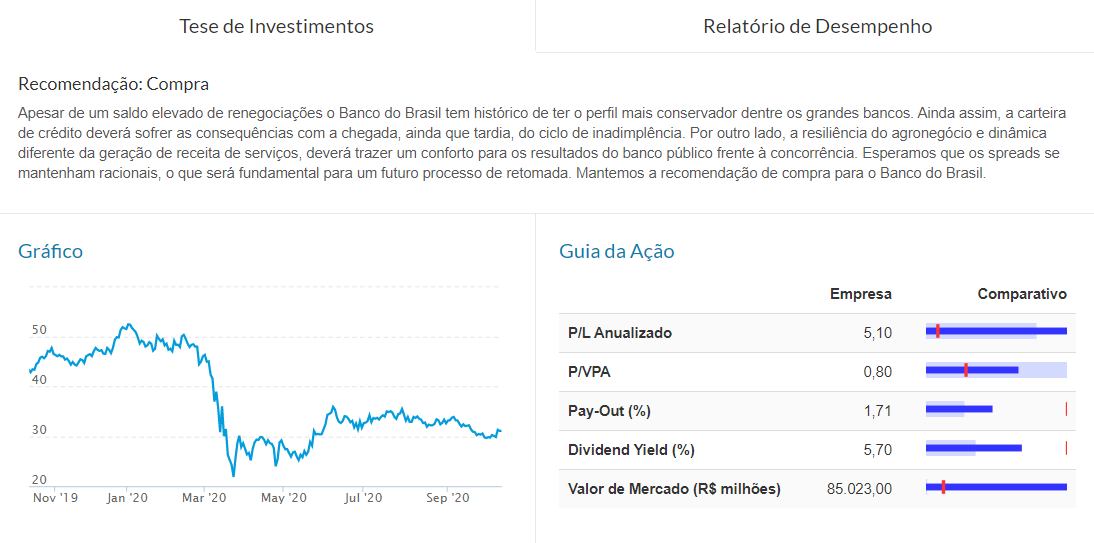Click red marker on P/VPA bar
The image size is (1094, 543).
(966, 370)
